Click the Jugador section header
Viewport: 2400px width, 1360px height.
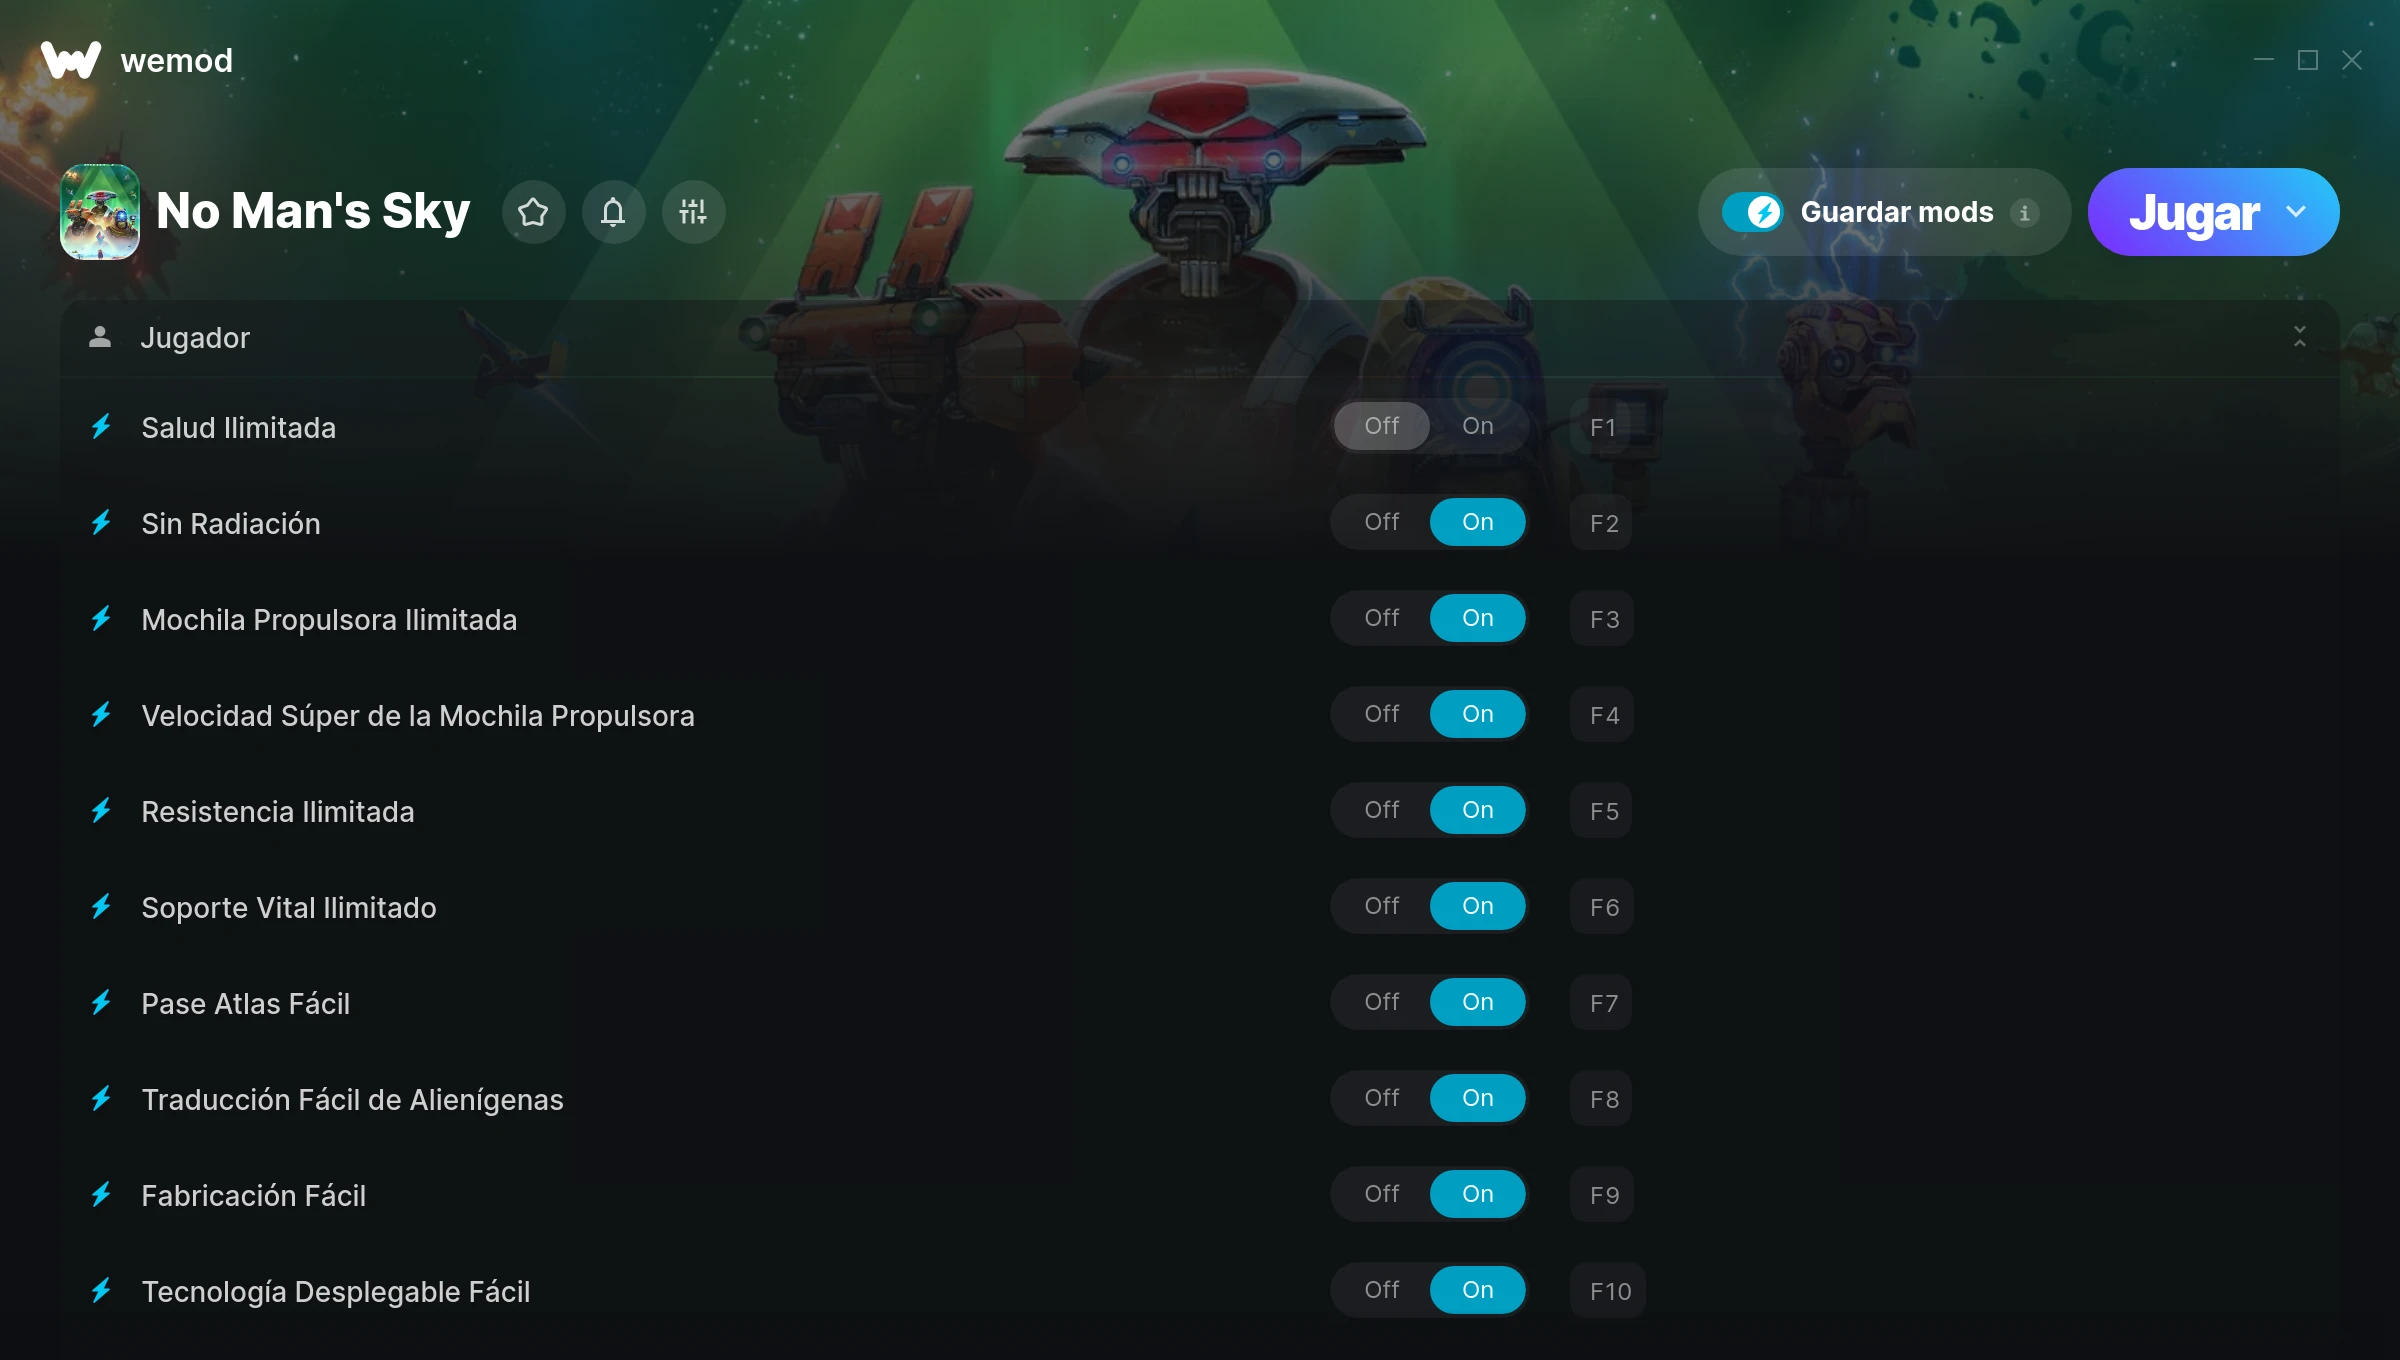pos(1200,338)
